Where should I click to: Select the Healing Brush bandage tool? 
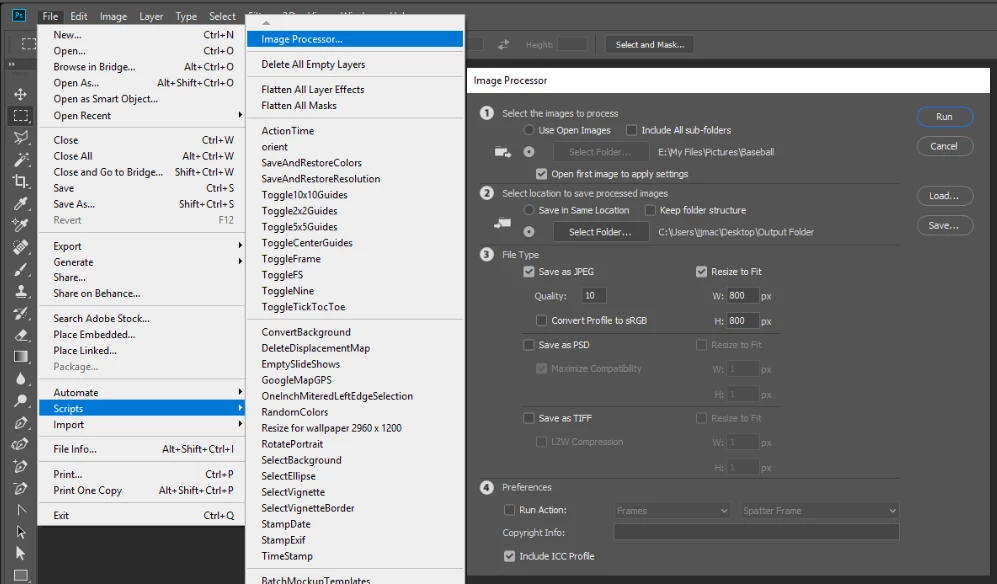[x=20, y=246]
